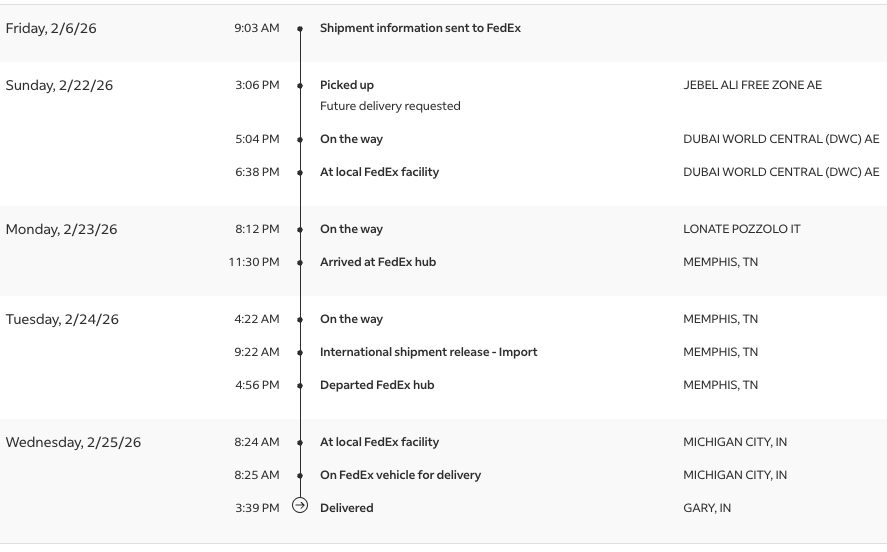887x552 pixels.
Task: Click the Future delivery requested note
Action: 390,106
